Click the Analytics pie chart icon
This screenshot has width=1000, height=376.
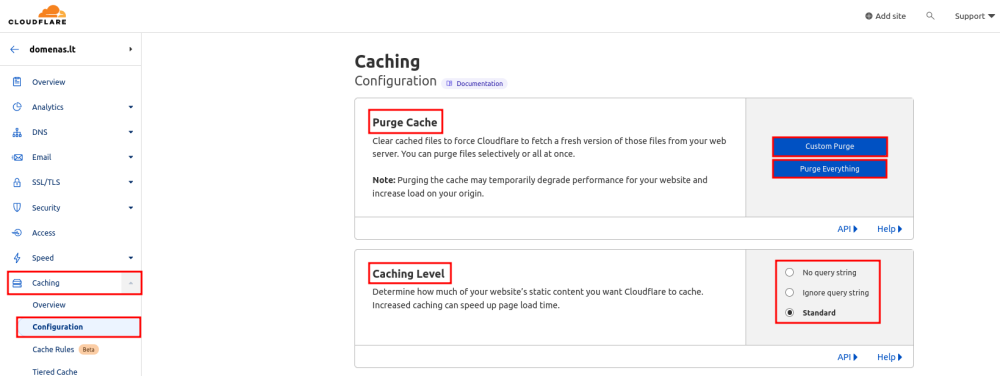click(17, 107)
